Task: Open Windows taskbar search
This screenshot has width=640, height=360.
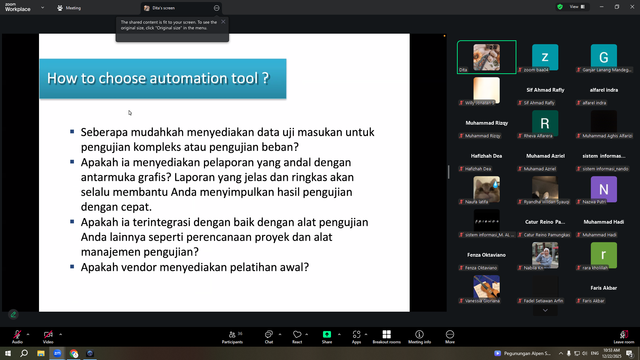Action: pyautogui.click(x=24, y=353)
